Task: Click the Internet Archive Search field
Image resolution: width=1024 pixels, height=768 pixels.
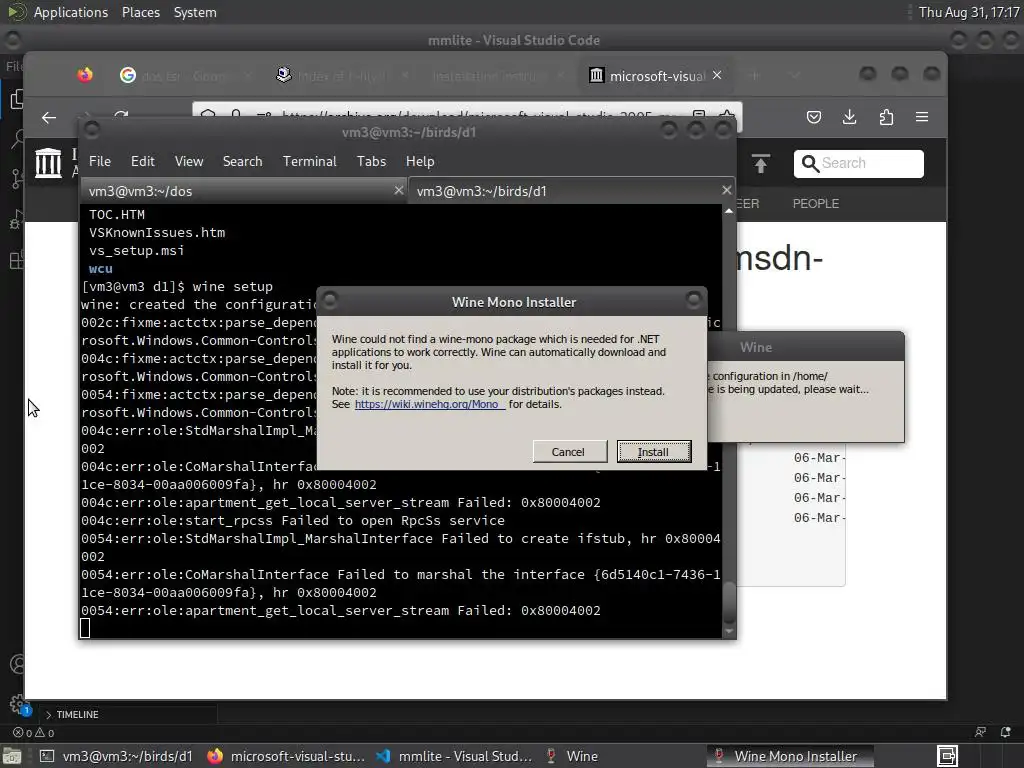Action: click(x=859, y=163)
